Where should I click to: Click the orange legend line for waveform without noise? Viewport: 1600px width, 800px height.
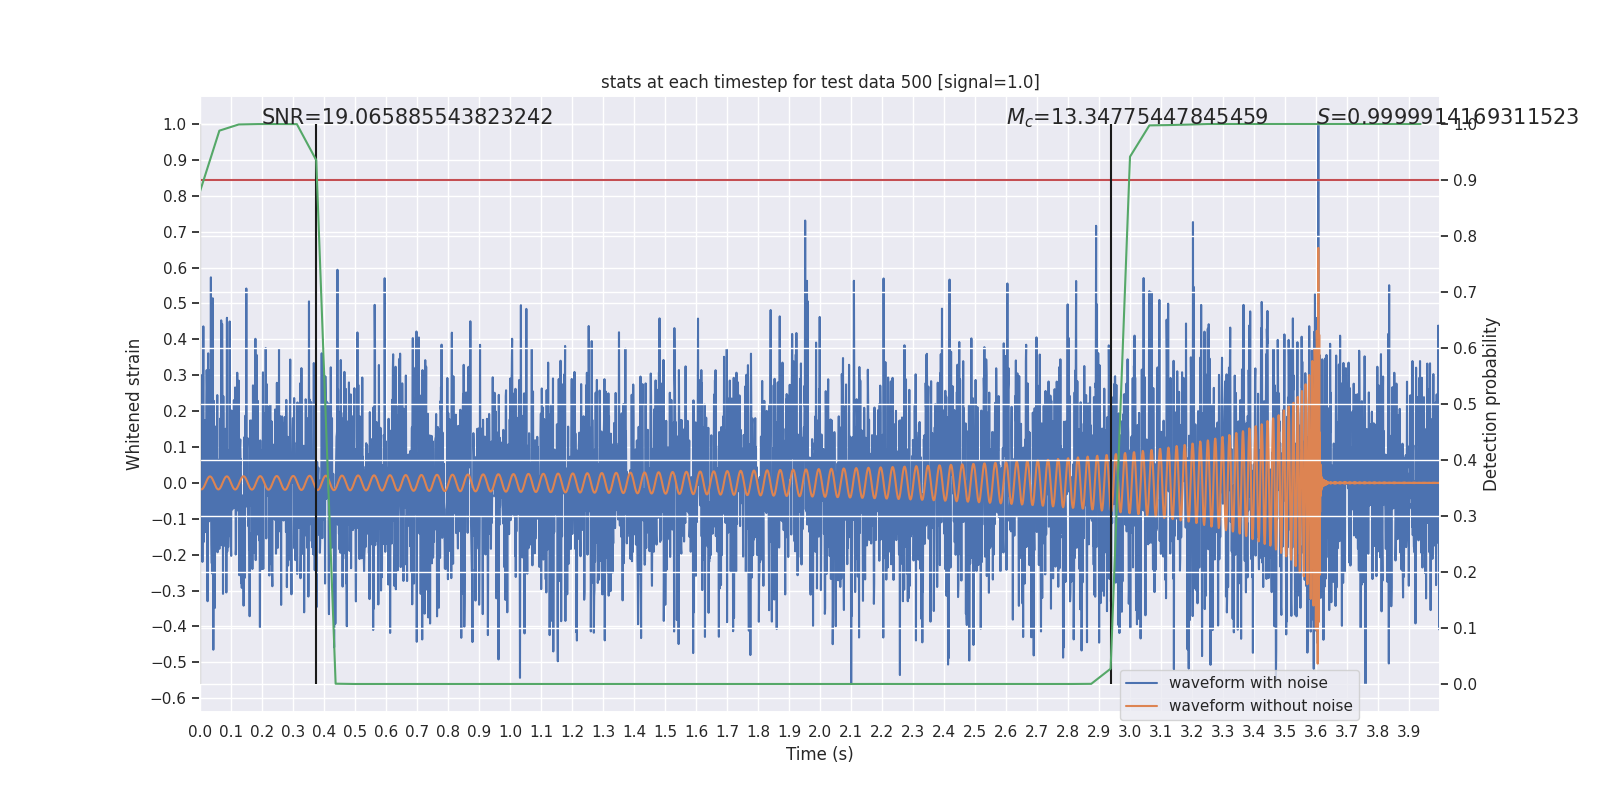click(1141, 706)
